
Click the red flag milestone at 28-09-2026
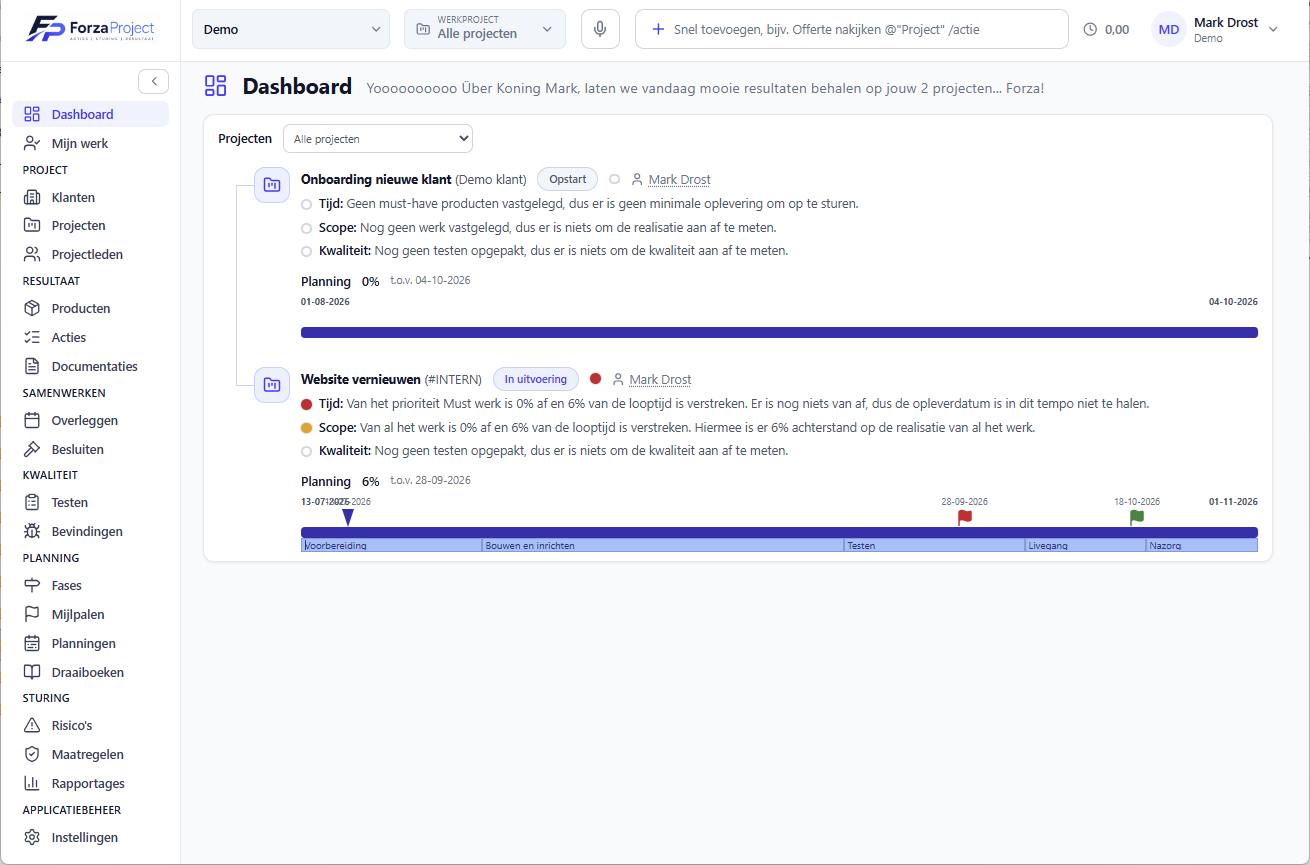point(964,517)
